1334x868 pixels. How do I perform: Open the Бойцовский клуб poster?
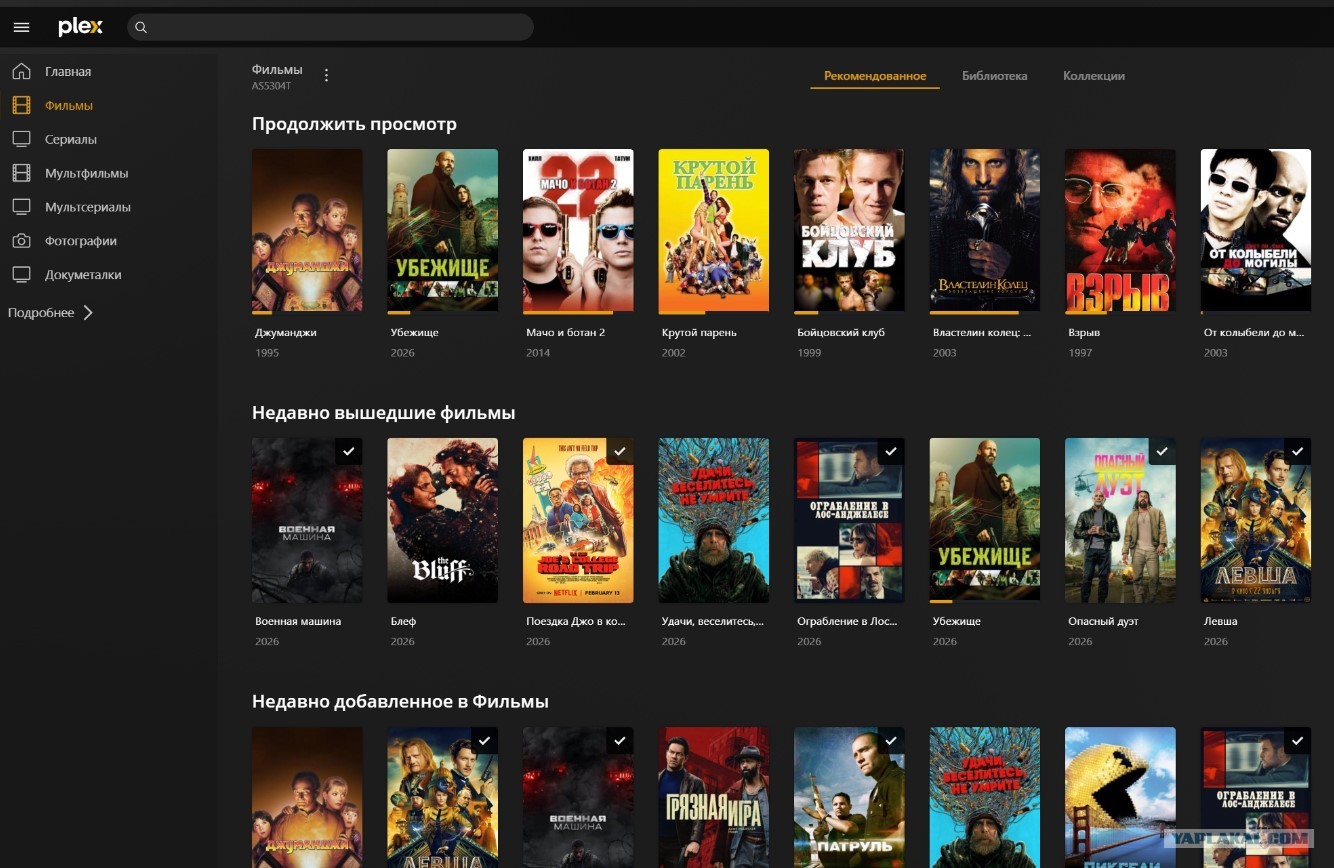click(x=849, y=230)
